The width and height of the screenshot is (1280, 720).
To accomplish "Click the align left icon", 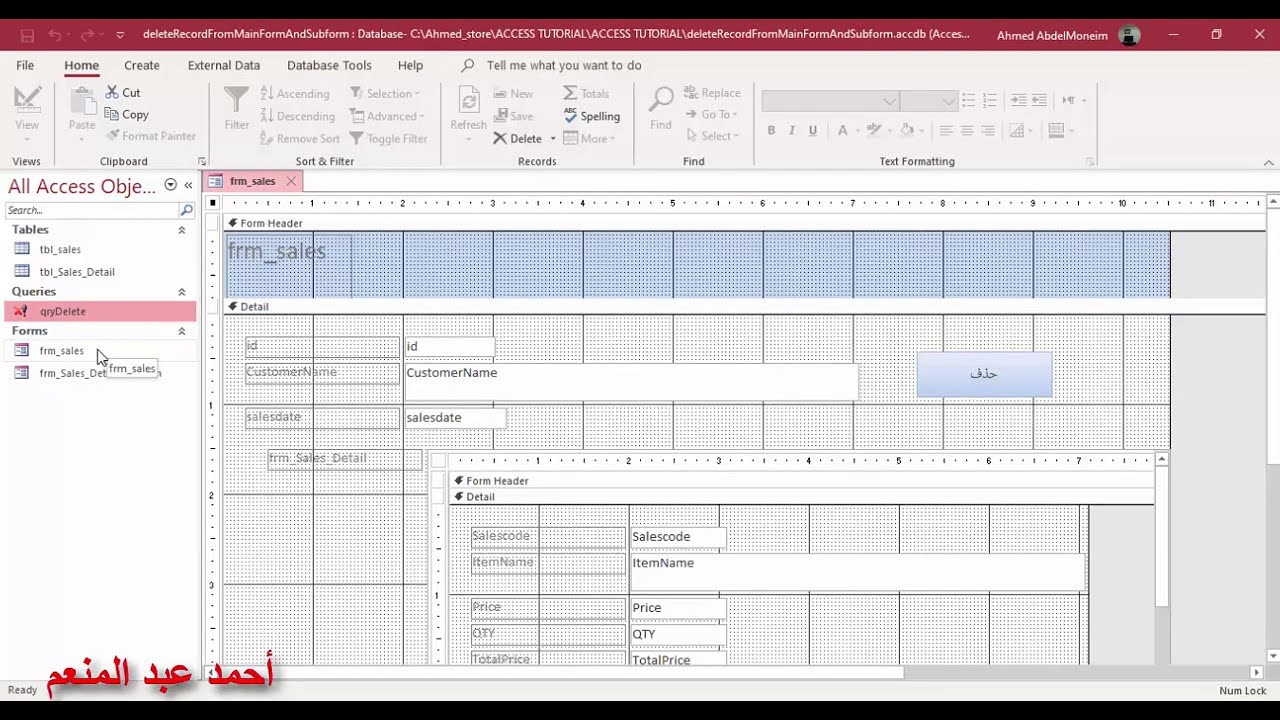I will pos(946,130).
